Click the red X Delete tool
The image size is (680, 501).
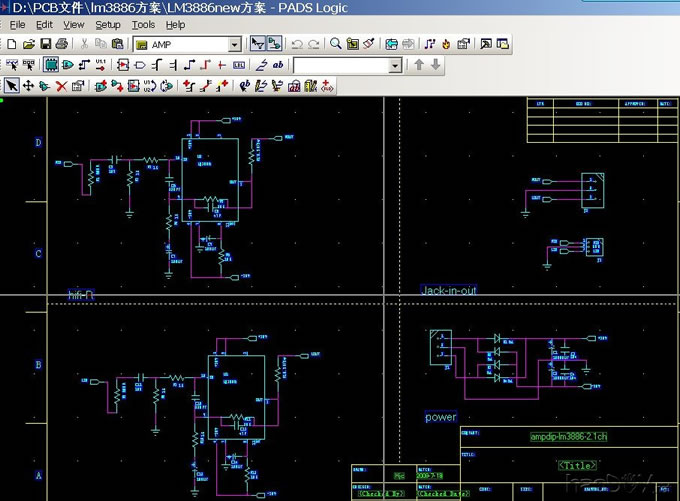(x=62, y=86)
